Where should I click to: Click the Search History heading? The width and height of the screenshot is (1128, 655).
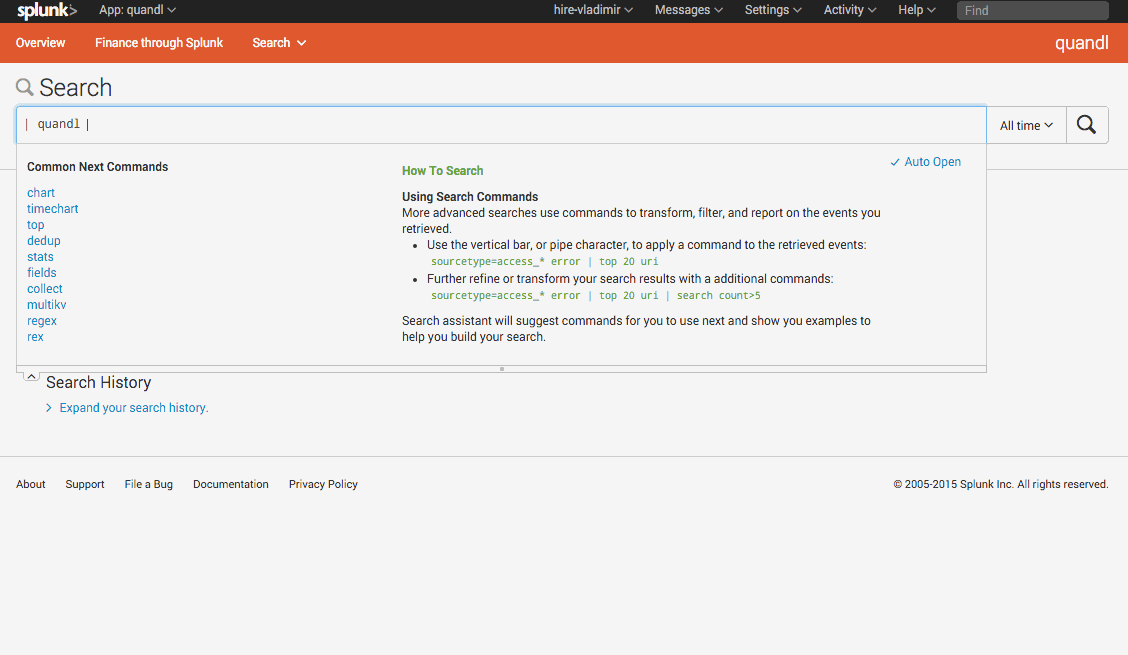click(99, 382)
